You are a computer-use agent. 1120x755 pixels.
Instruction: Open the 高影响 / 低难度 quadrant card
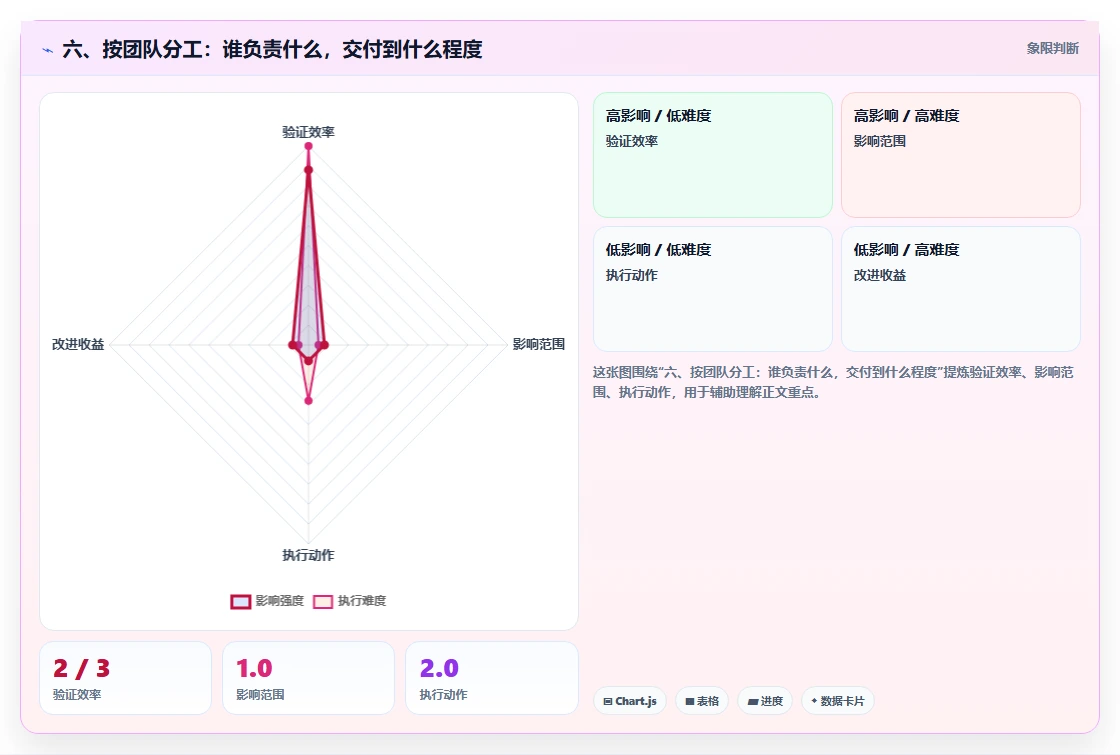713,155
